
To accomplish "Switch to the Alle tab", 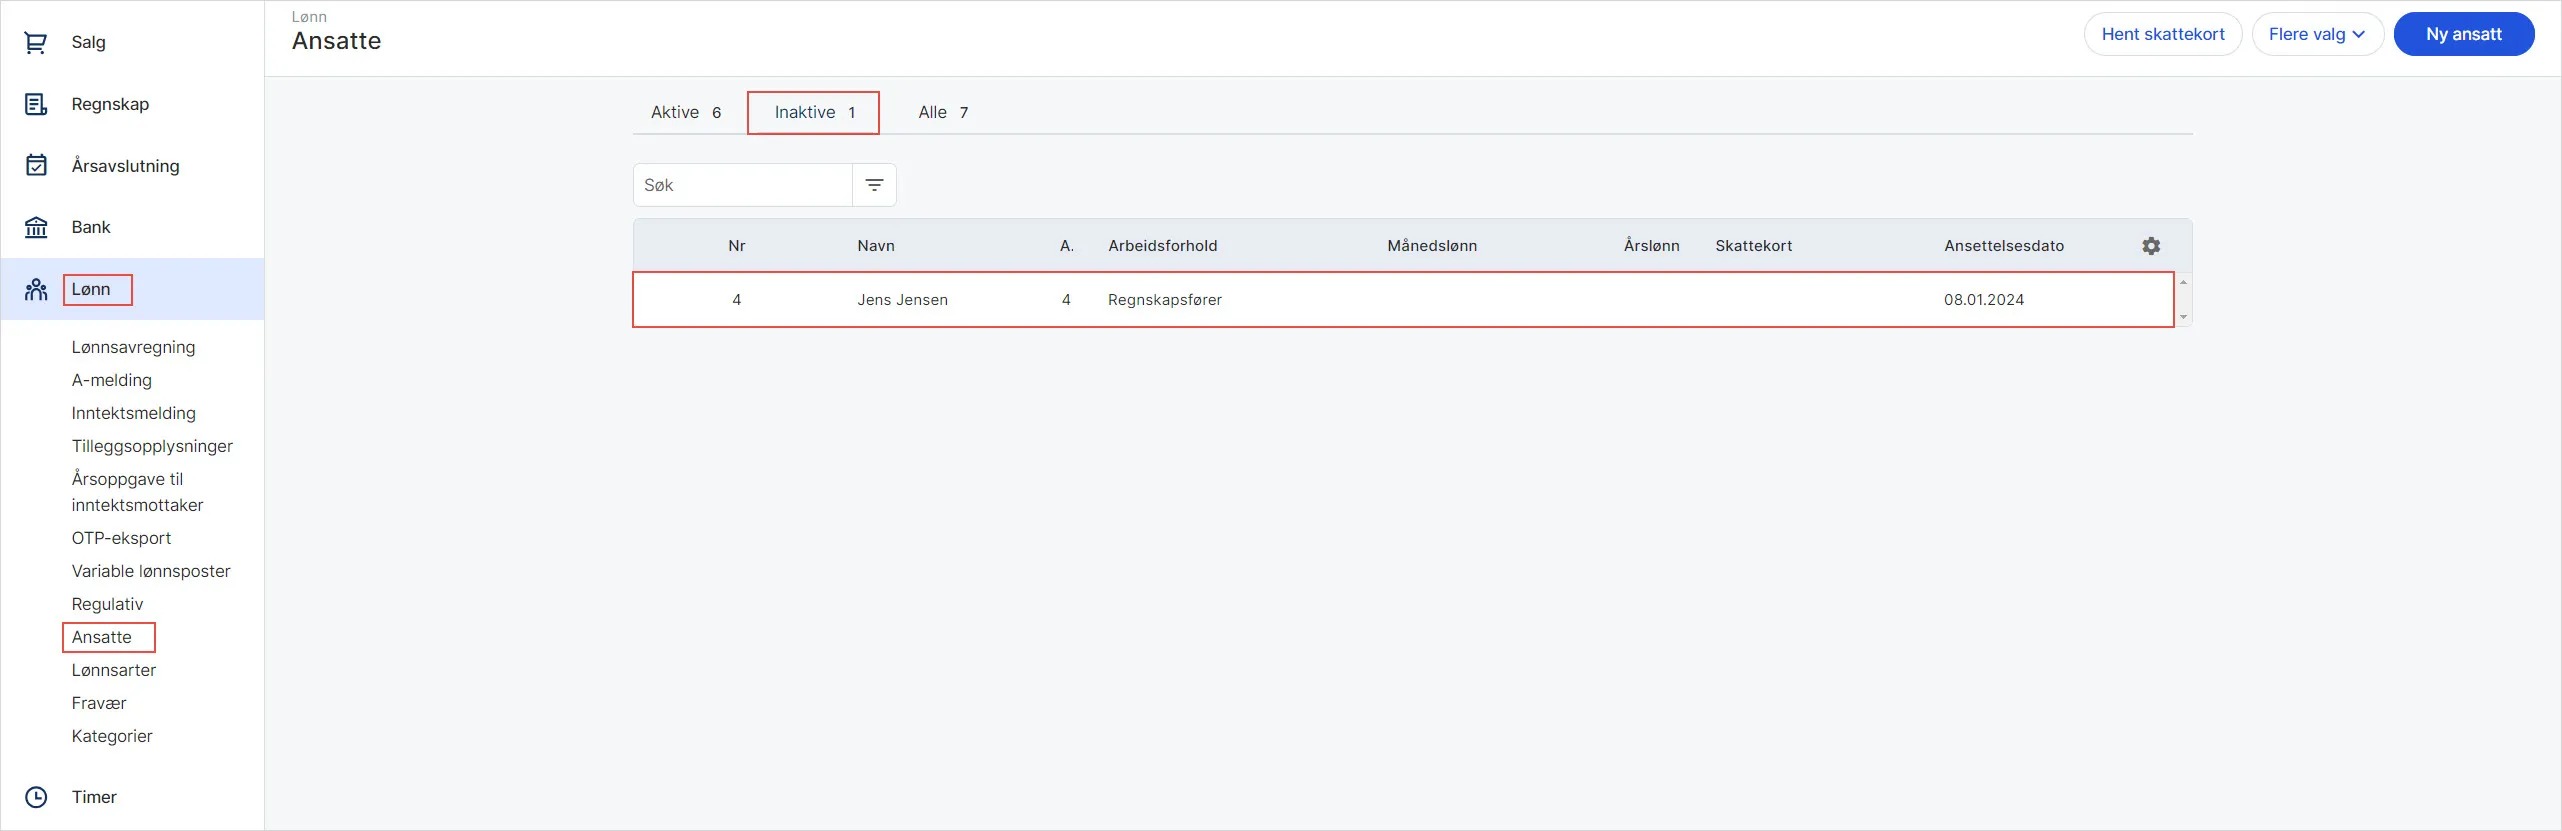I will click(943, 112).
